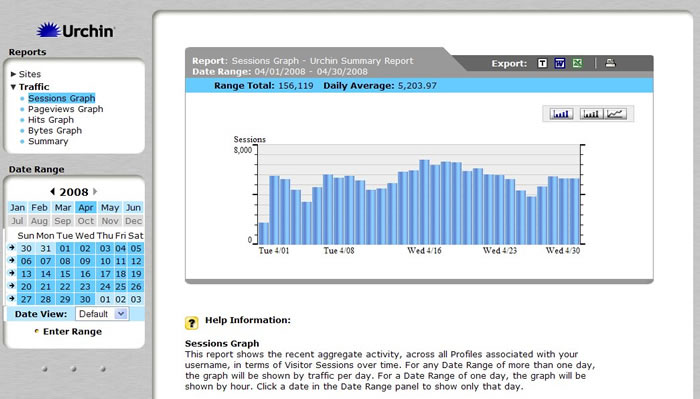700x399 pixels.
Task: Select week arrow beside row starting 06
Action: (x=12, y=260)
